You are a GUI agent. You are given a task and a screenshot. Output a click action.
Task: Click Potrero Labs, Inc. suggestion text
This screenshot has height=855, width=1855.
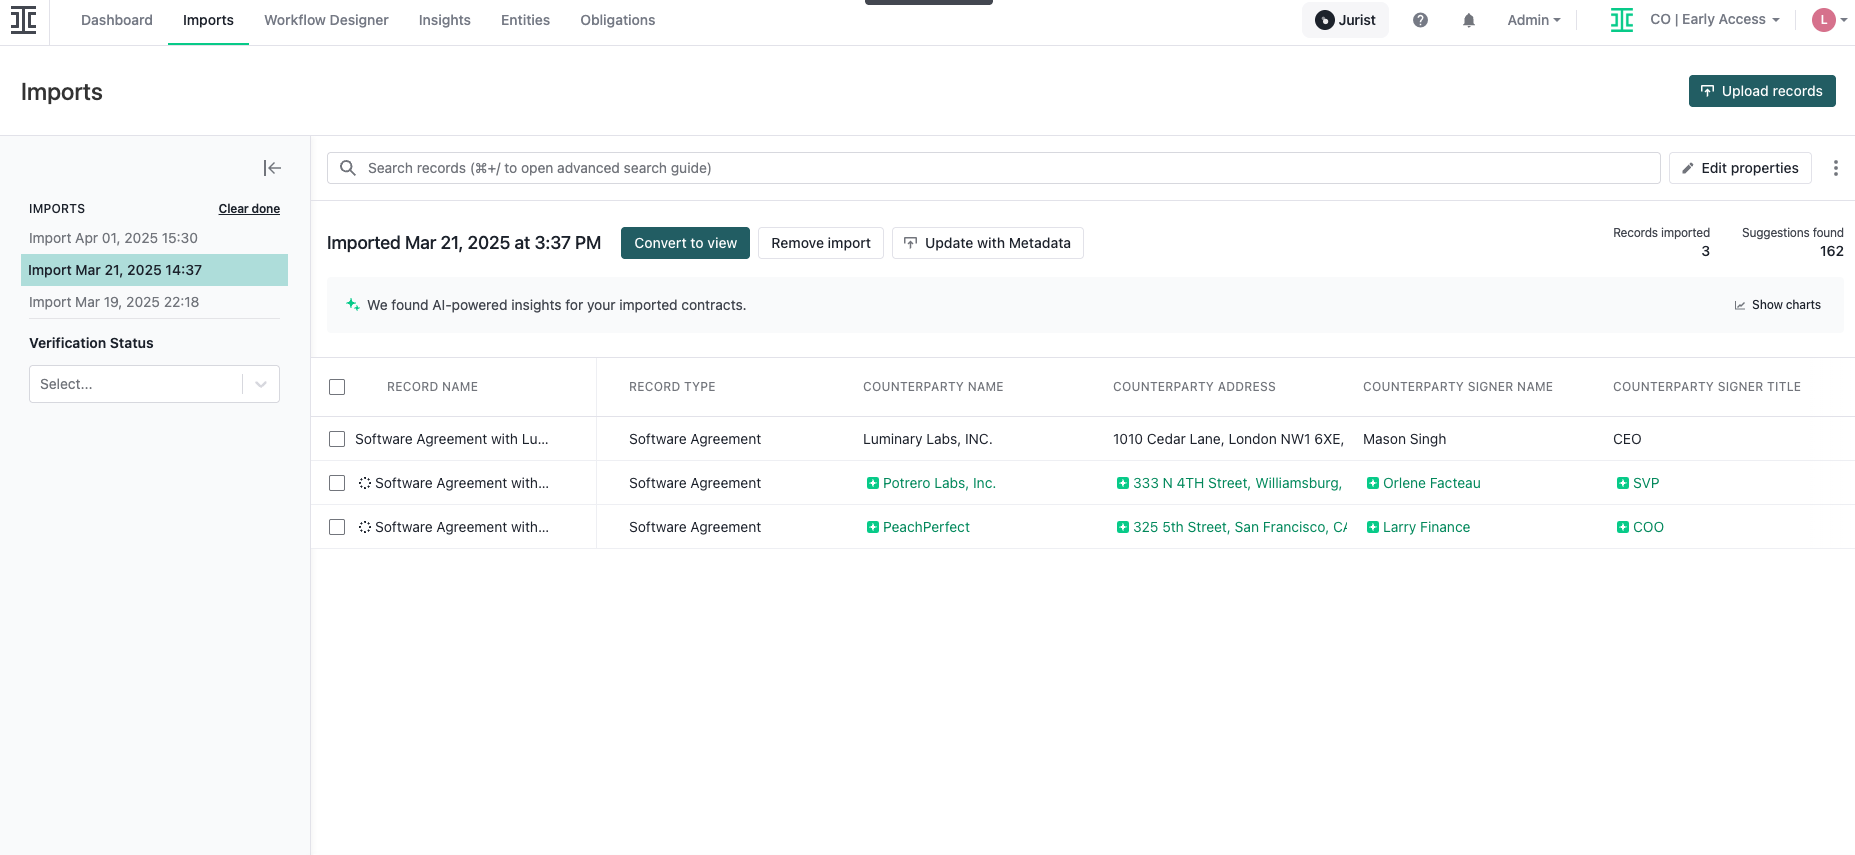(x=939, y=483)
